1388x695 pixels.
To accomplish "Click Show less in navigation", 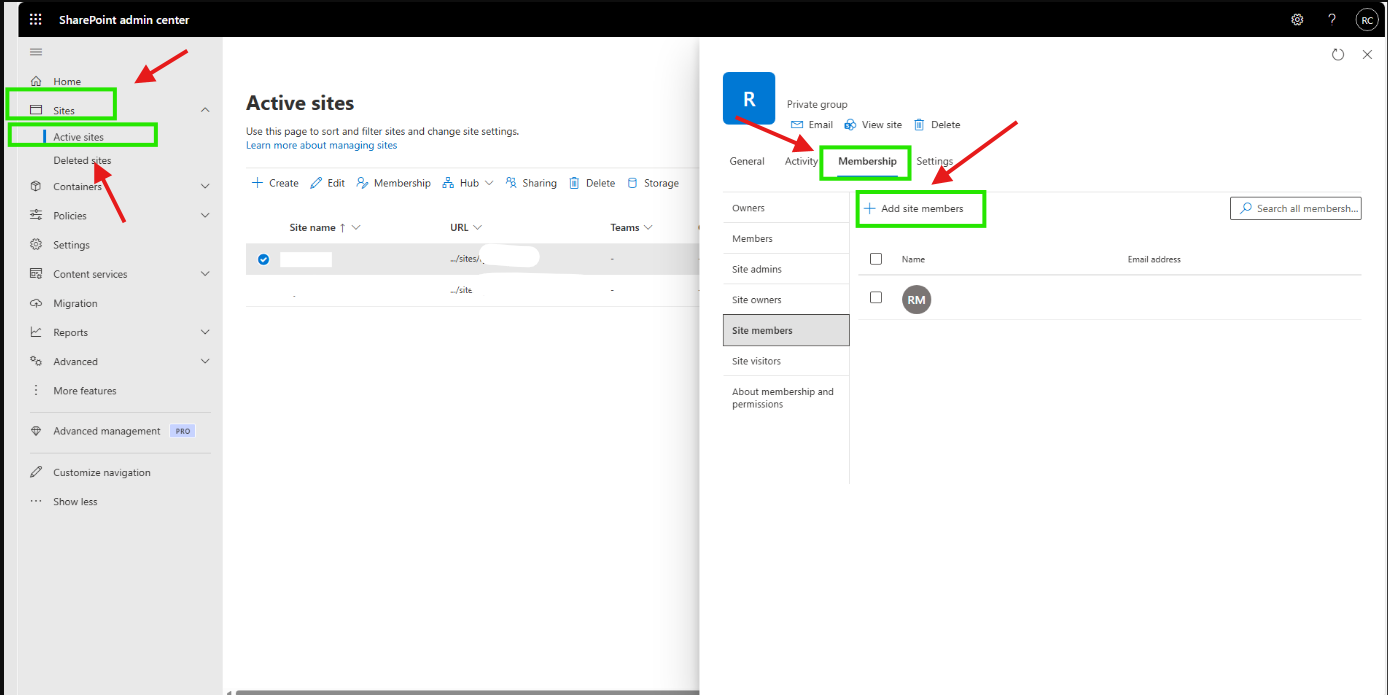I will point(75,502).
